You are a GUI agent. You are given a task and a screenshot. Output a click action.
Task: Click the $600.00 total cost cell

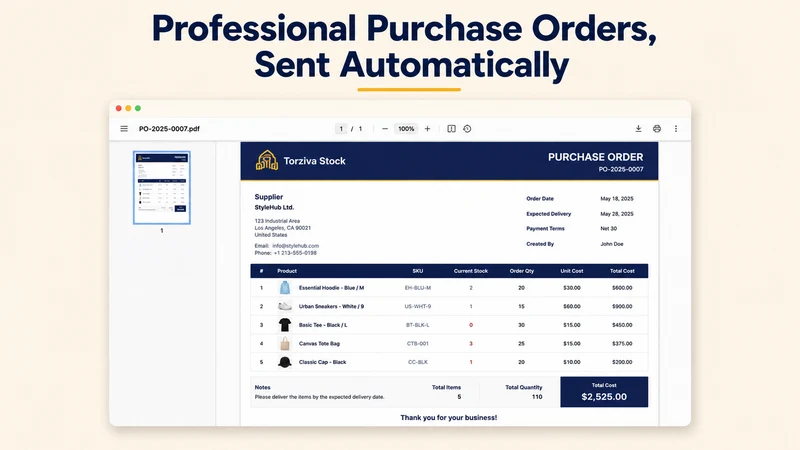click(x=622, y=288)
